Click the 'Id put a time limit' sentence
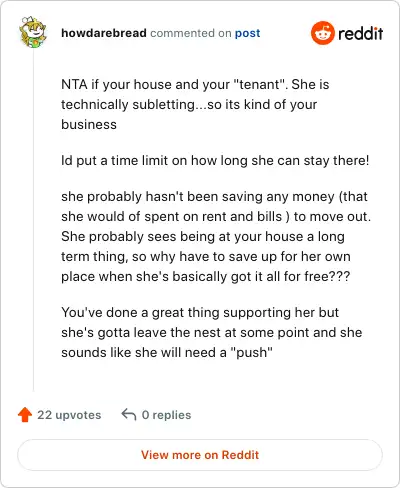400x488 pixels. coord(215,161)
